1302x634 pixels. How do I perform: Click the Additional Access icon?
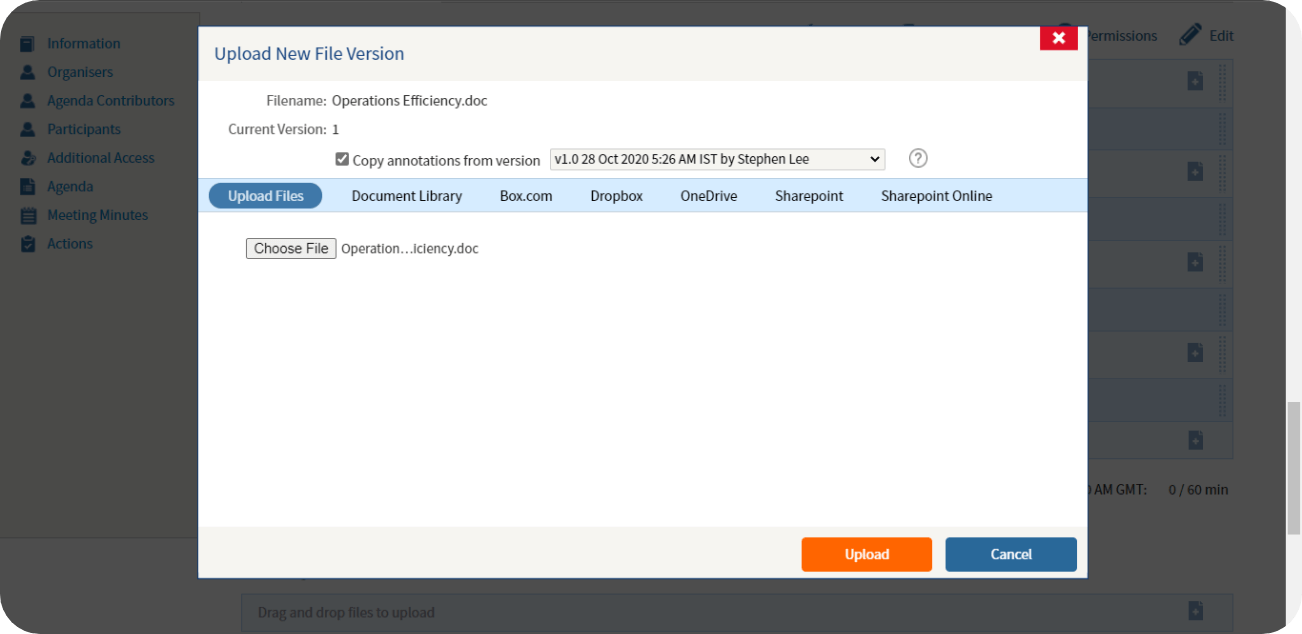pos(28,158)
